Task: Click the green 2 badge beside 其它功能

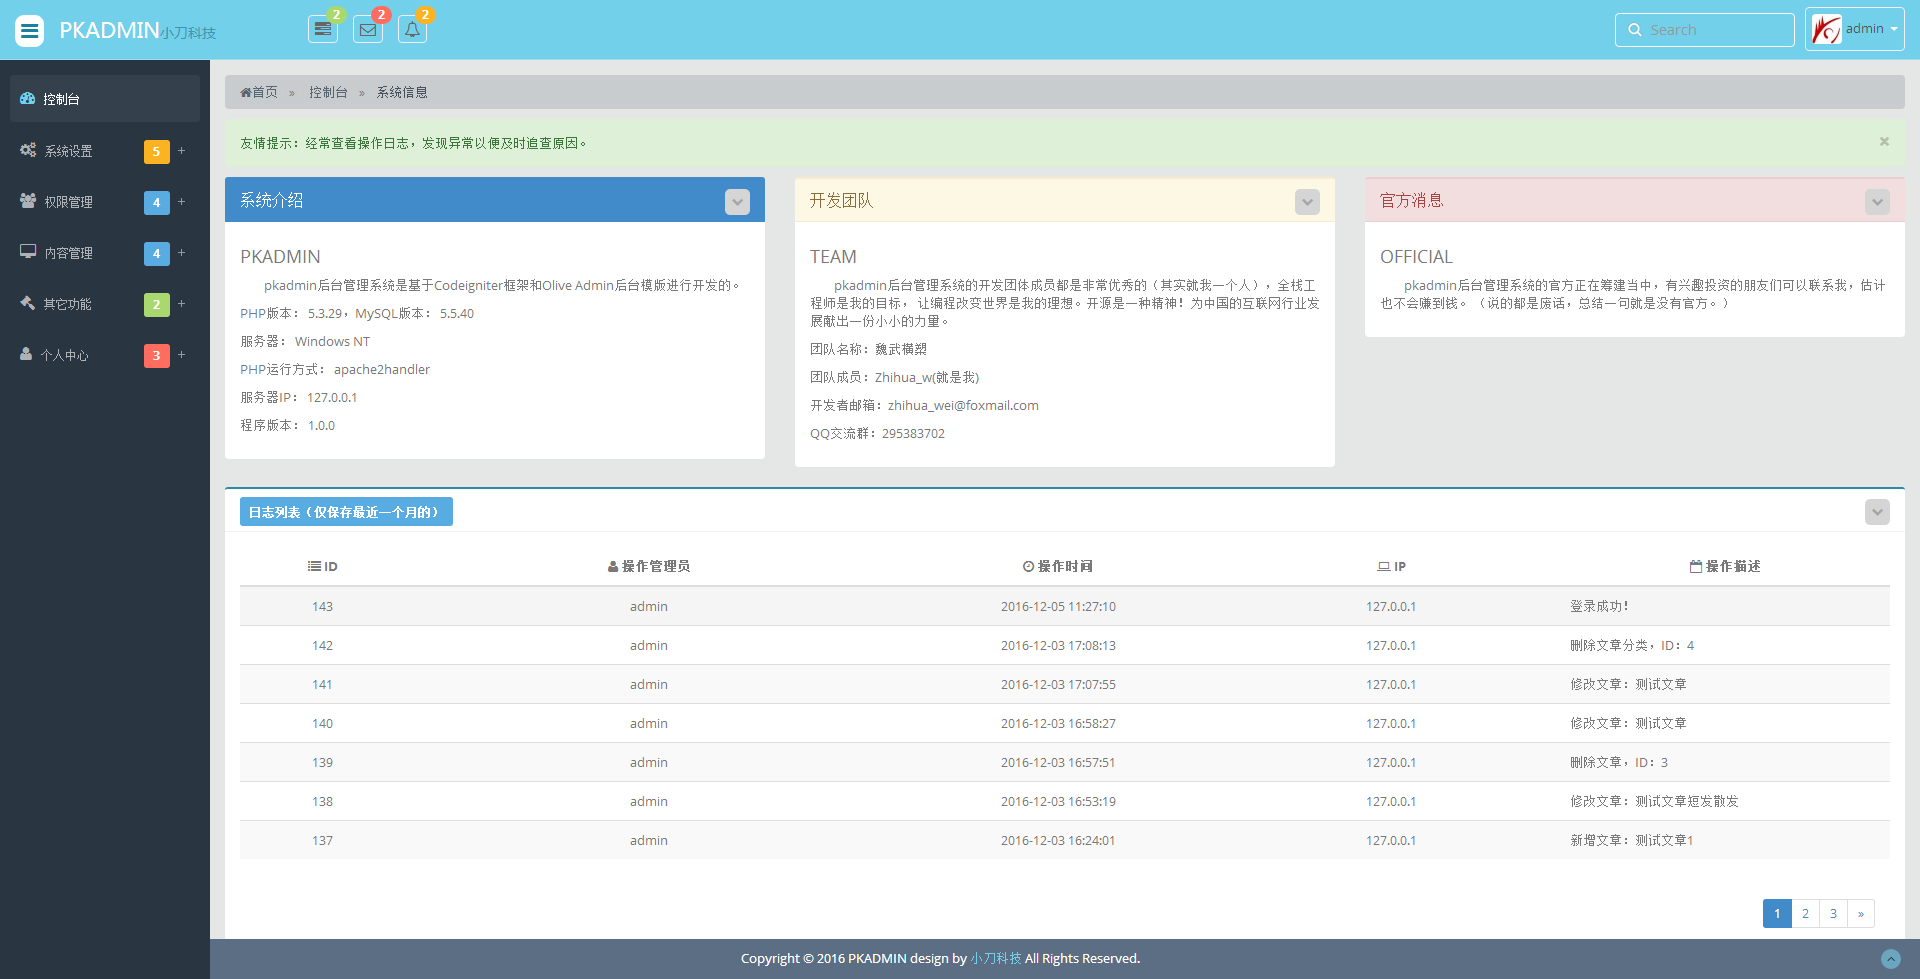Action: [x=157, y=304]
